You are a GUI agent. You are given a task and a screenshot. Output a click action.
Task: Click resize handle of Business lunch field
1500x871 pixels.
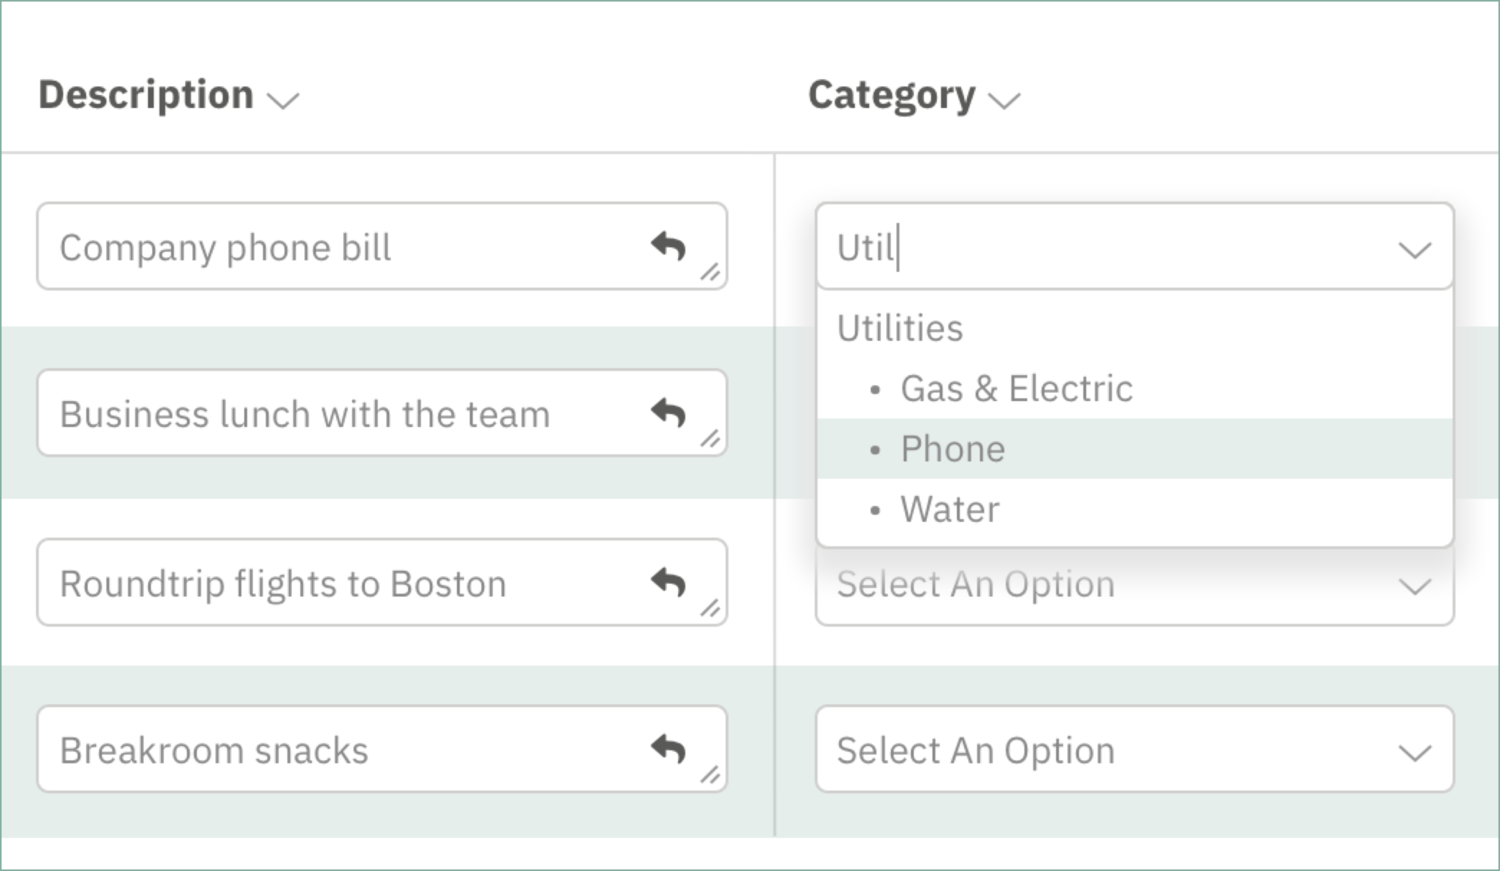710,439
